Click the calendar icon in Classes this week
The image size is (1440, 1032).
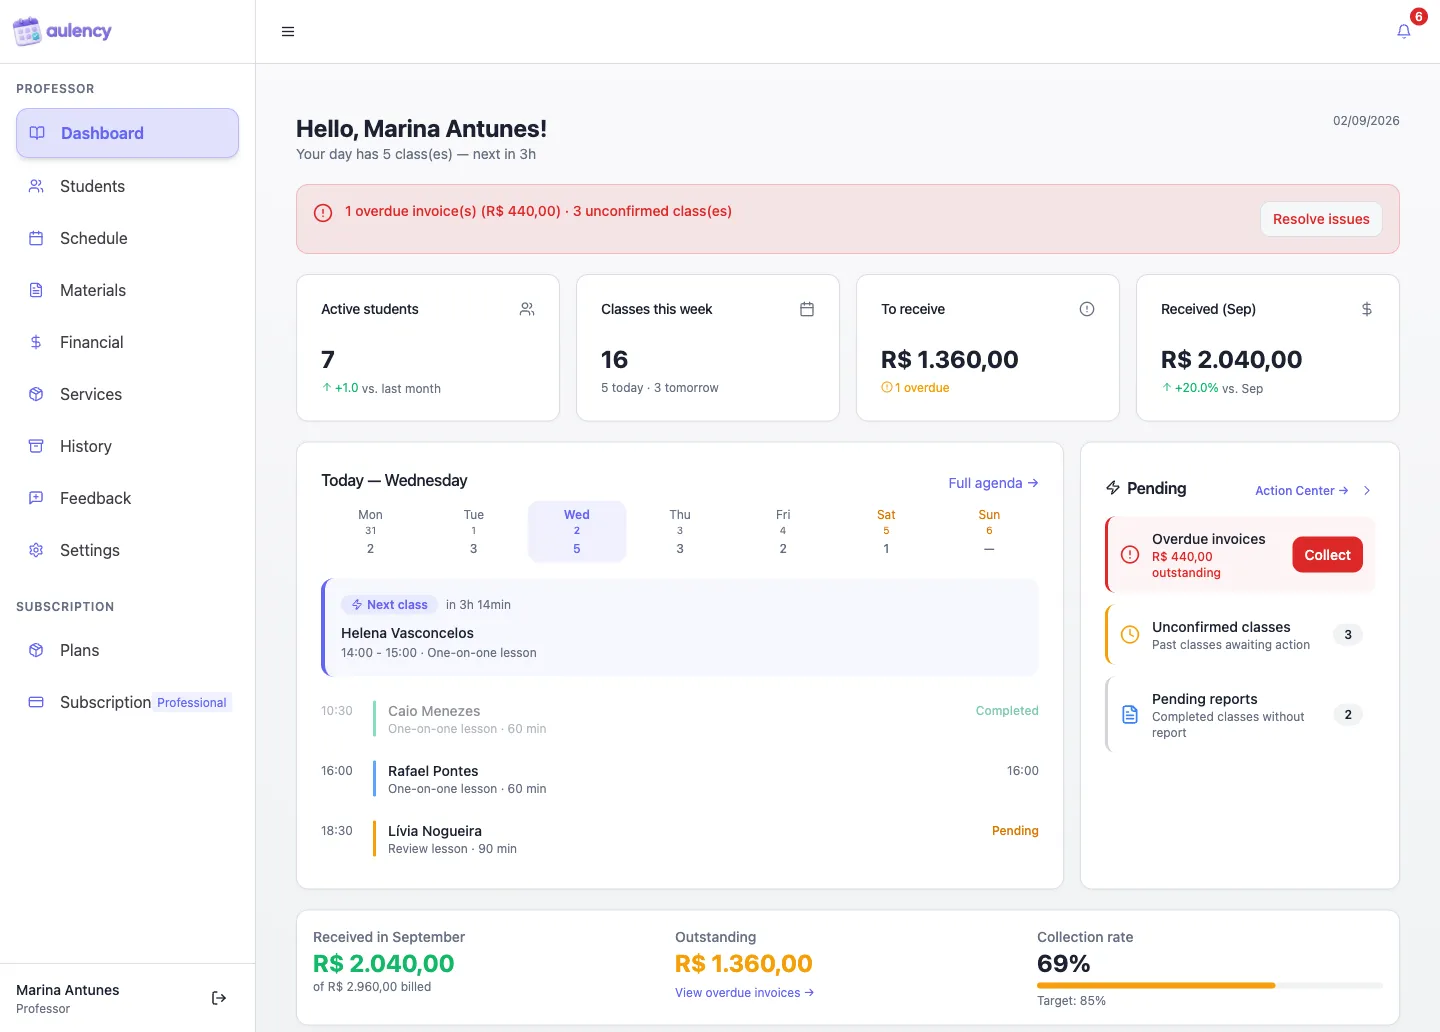[807, 309]
